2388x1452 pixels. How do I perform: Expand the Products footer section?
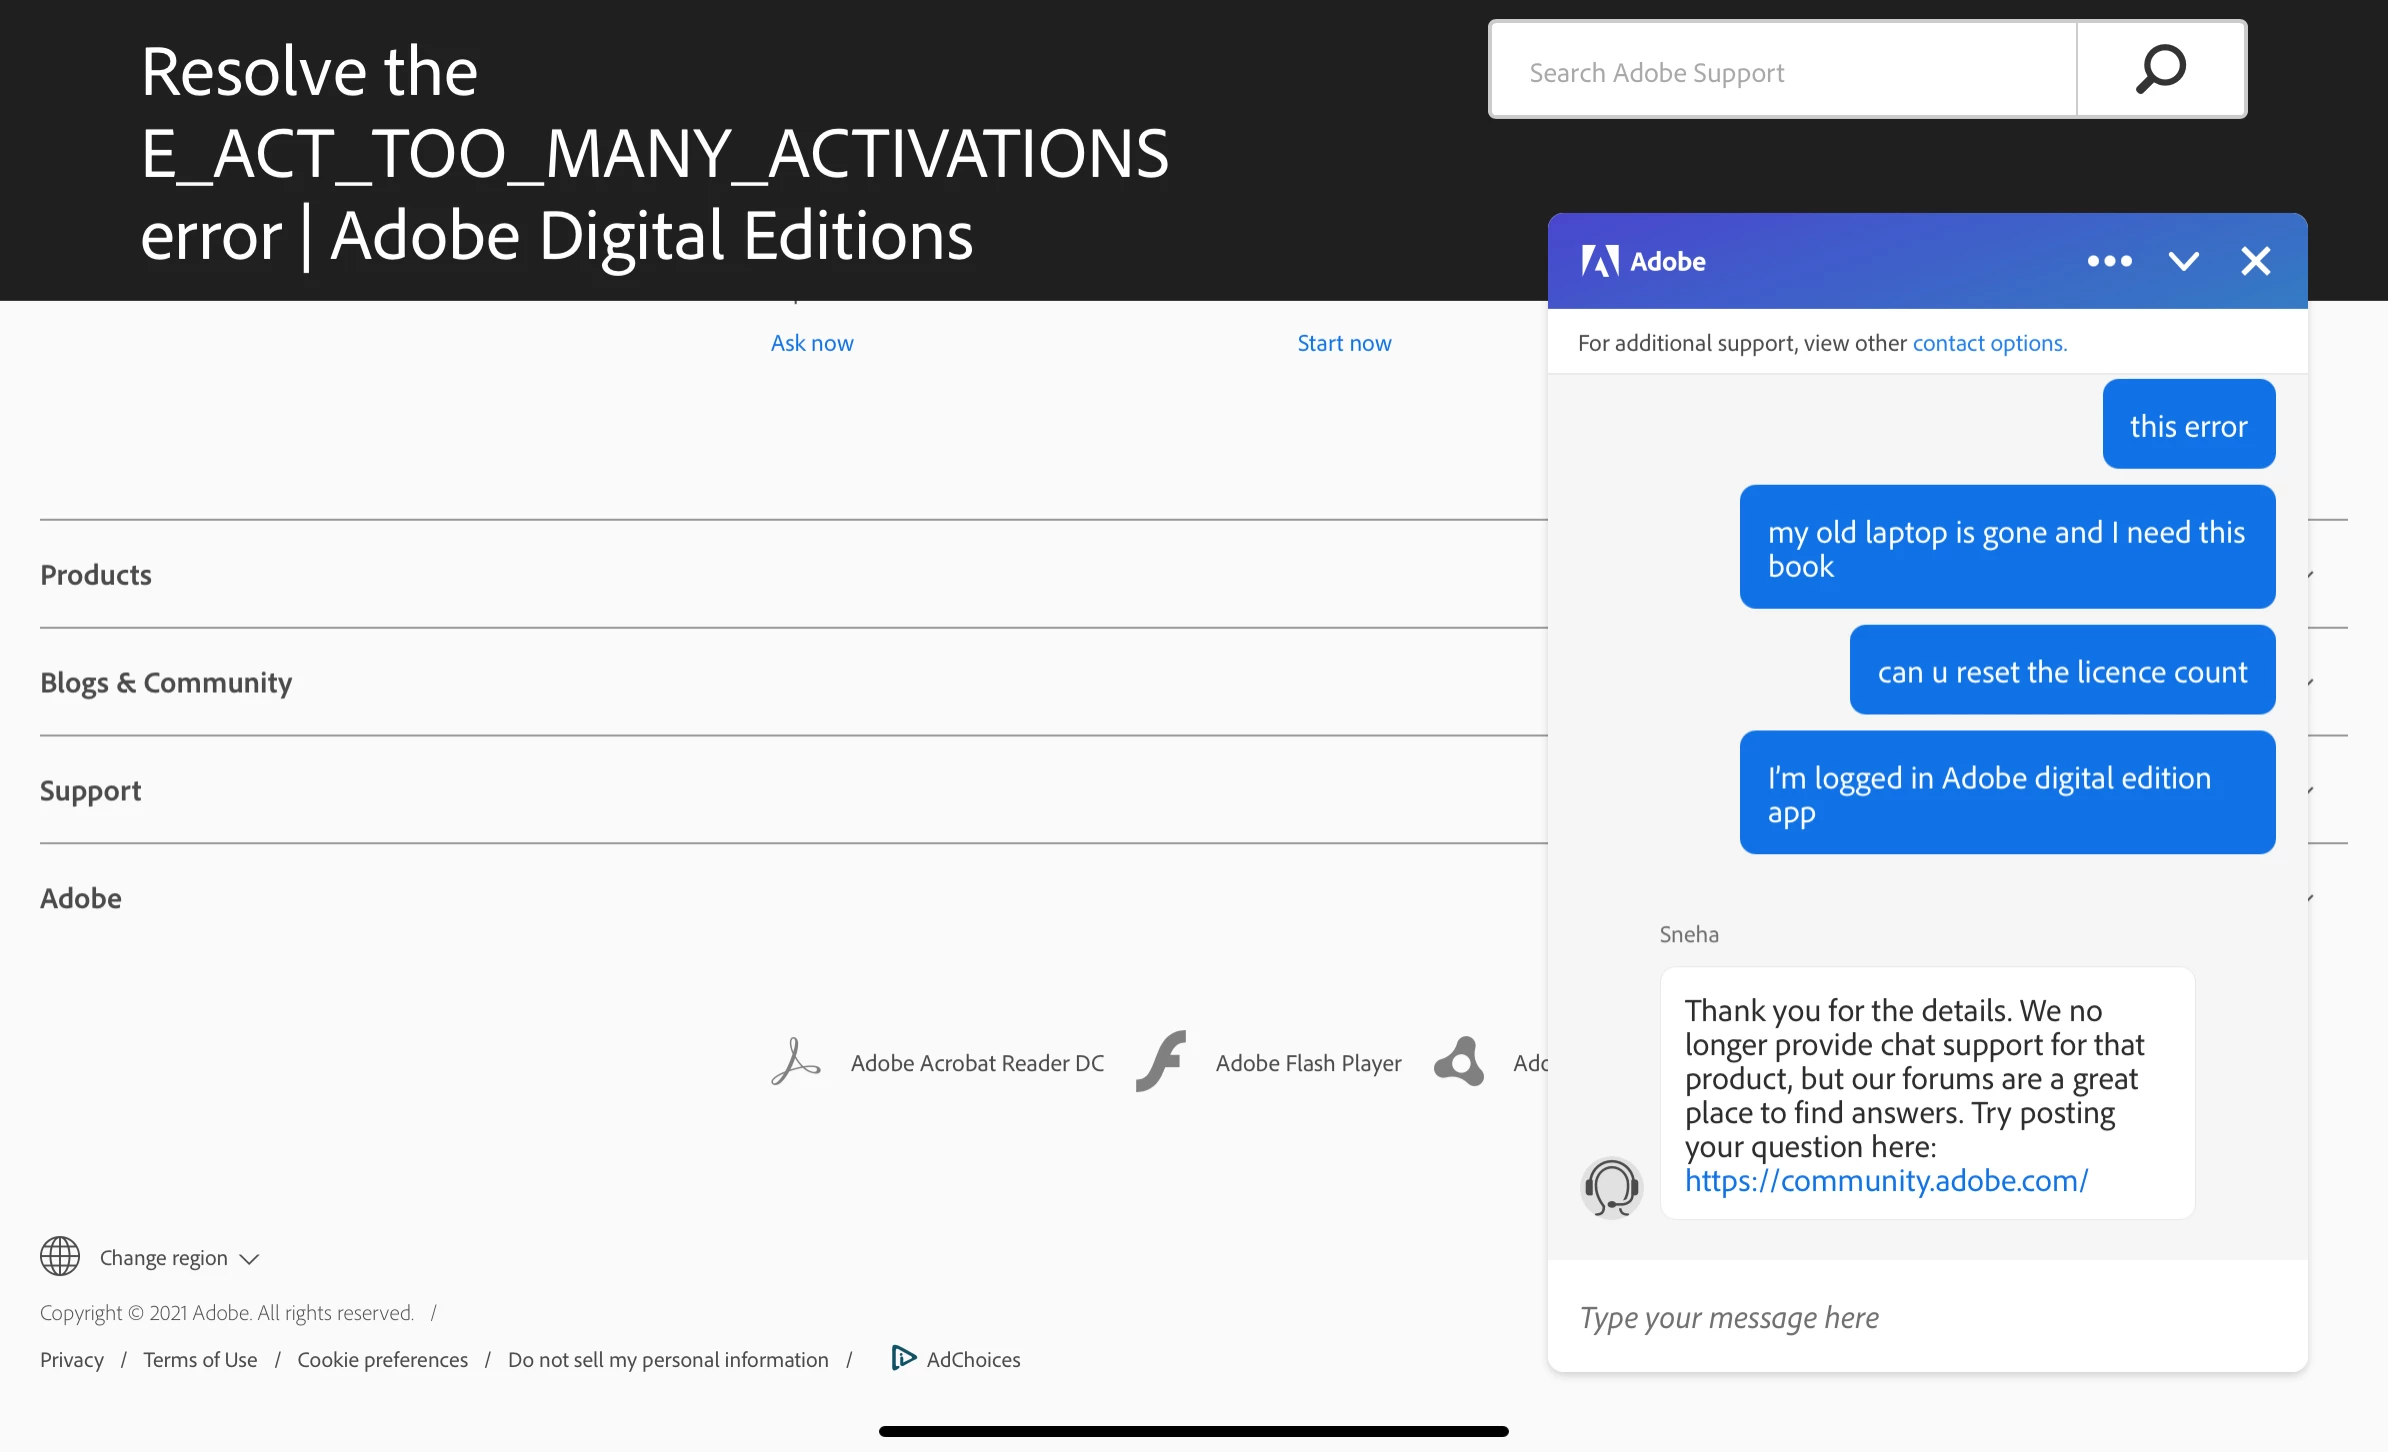point(96,575)
